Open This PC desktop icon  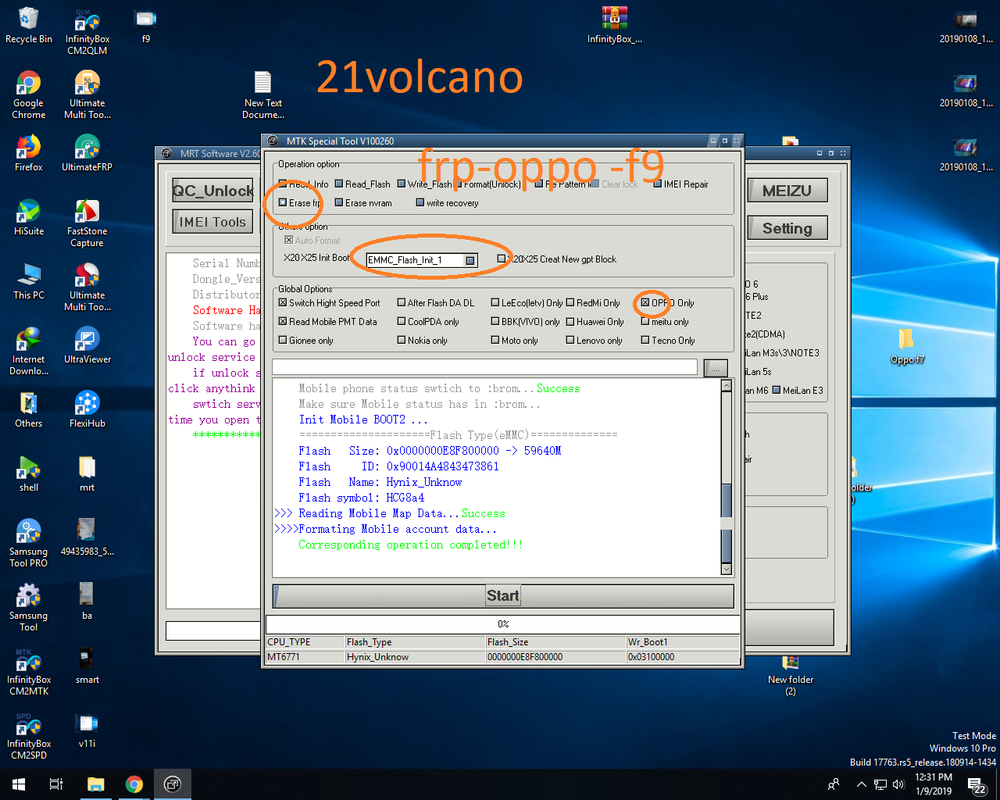pyautogui.click(x=28, y=281)
